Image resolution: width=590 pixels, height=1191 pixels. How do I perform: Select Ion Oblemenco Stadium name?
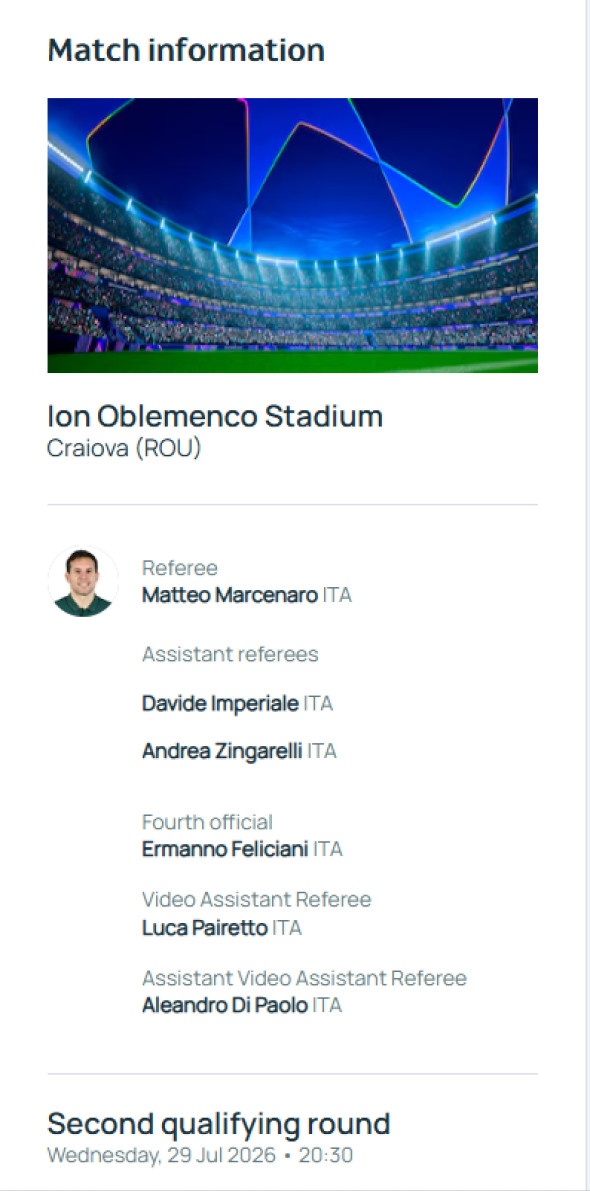tap(215, 416)
